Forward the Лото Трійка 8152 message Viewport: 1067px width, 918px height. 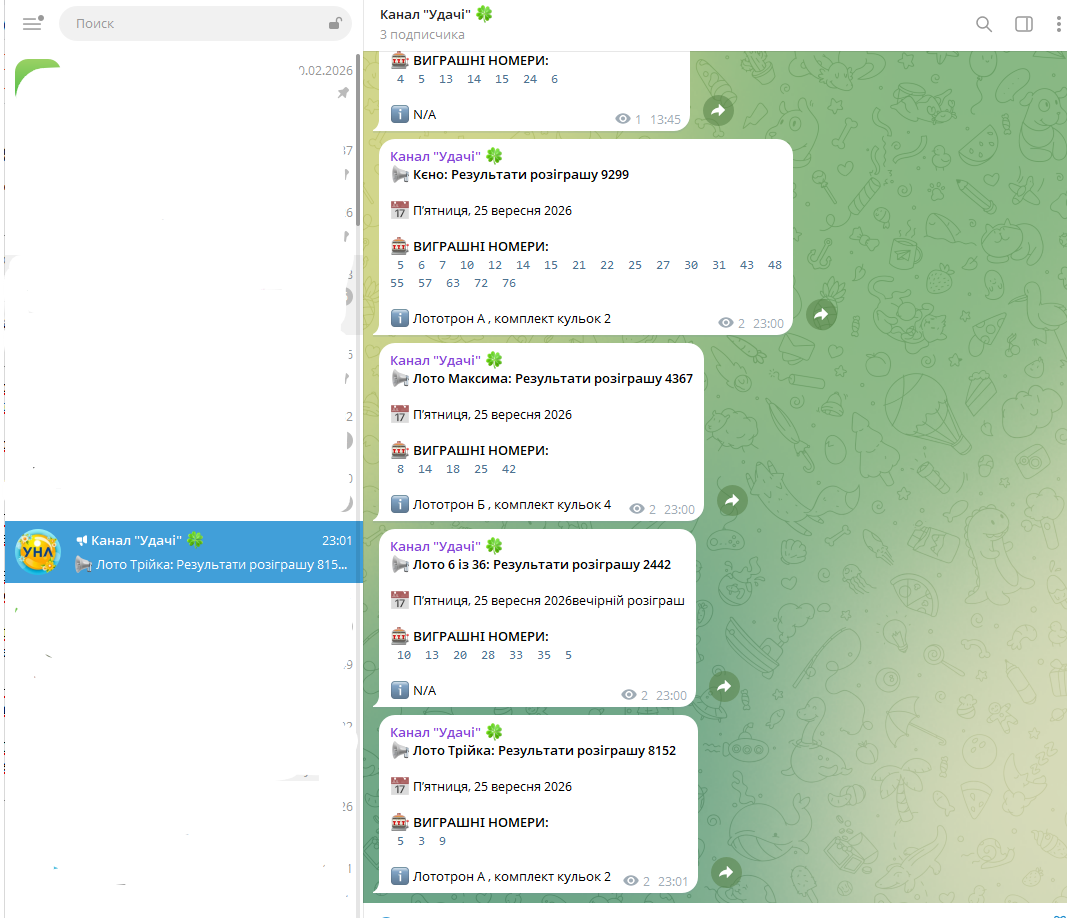point(726,872)
